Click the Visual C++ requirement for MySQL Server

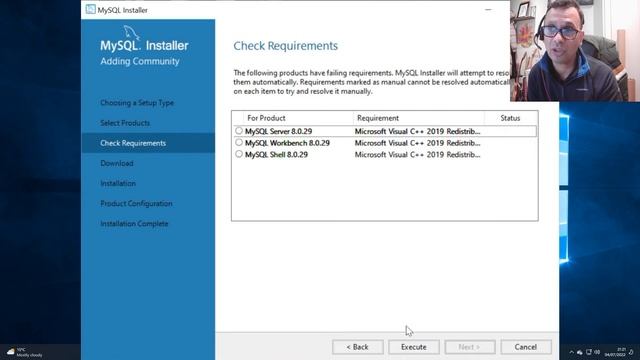[x=417, y=131]
